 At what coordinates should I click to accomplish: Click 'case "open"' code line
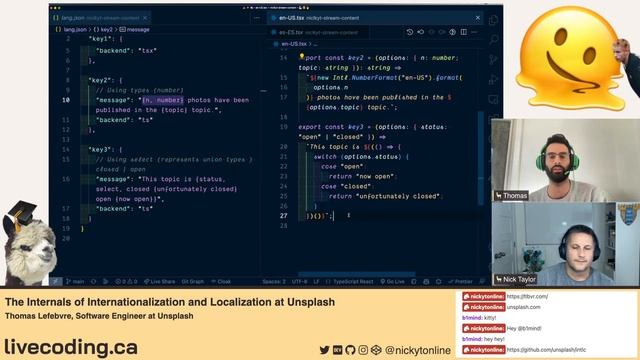coord(342,167)
